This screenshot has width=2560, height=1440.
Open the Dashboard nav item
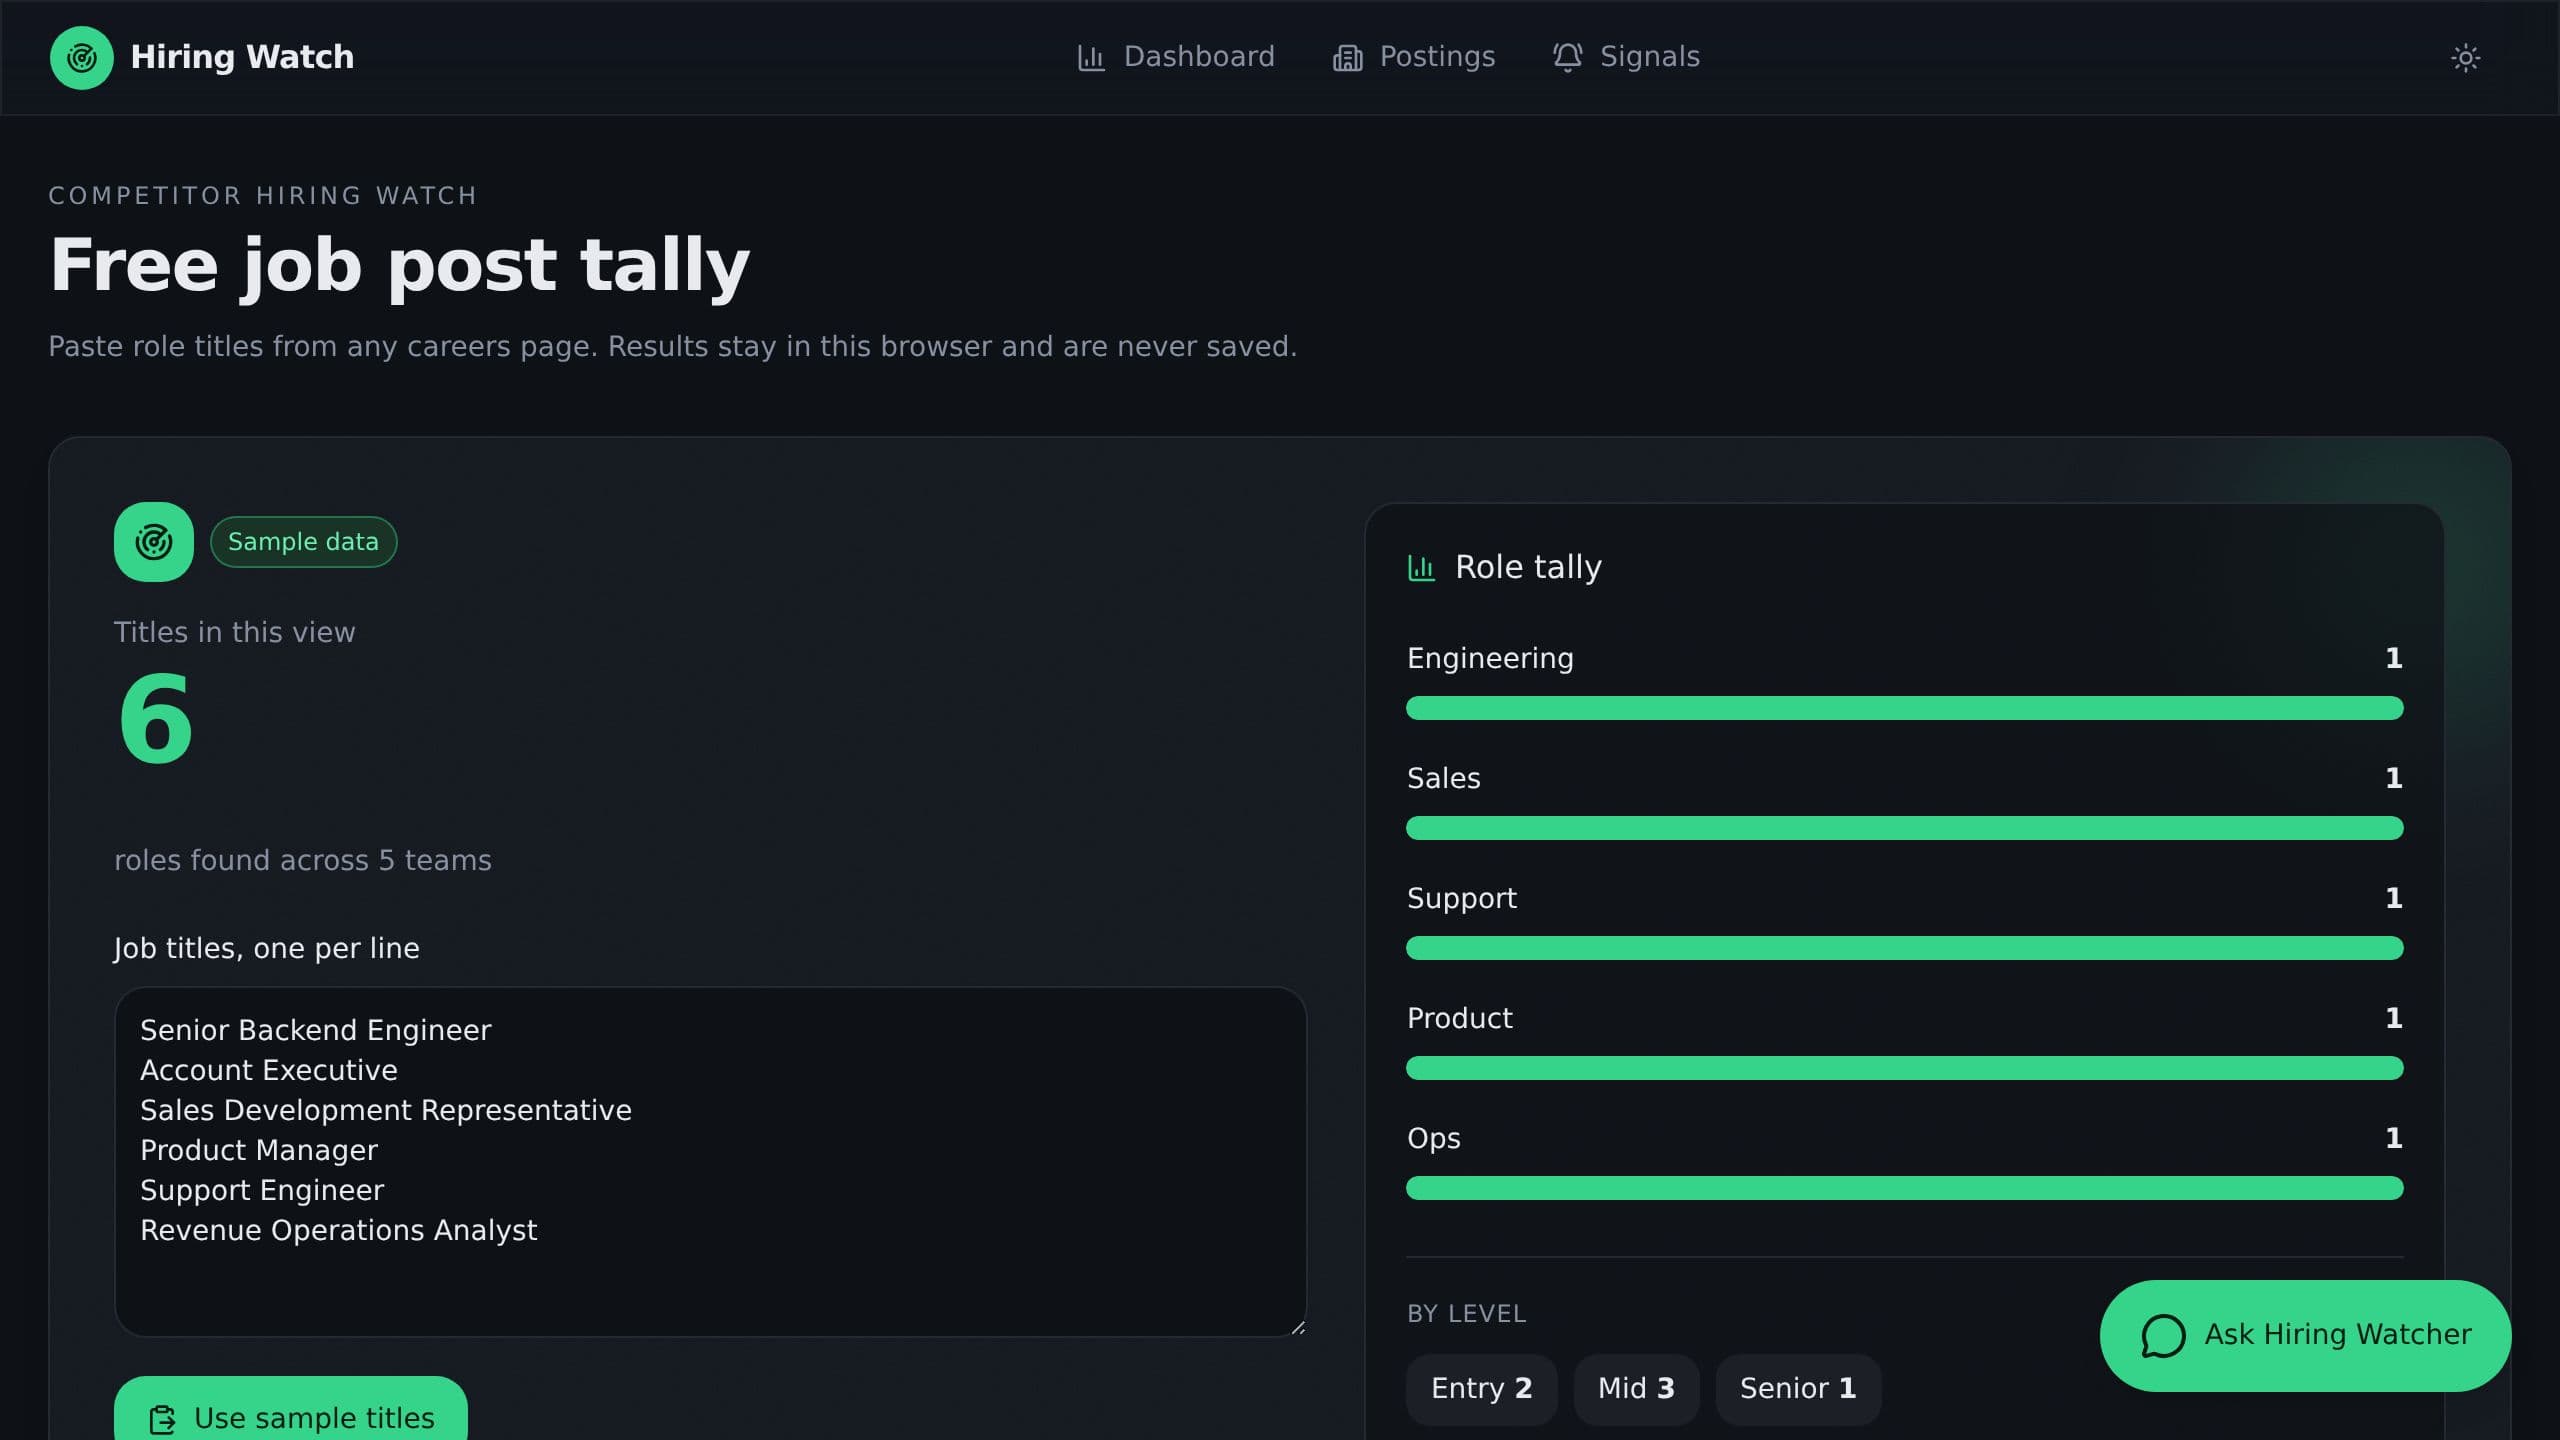[1176, 57]
